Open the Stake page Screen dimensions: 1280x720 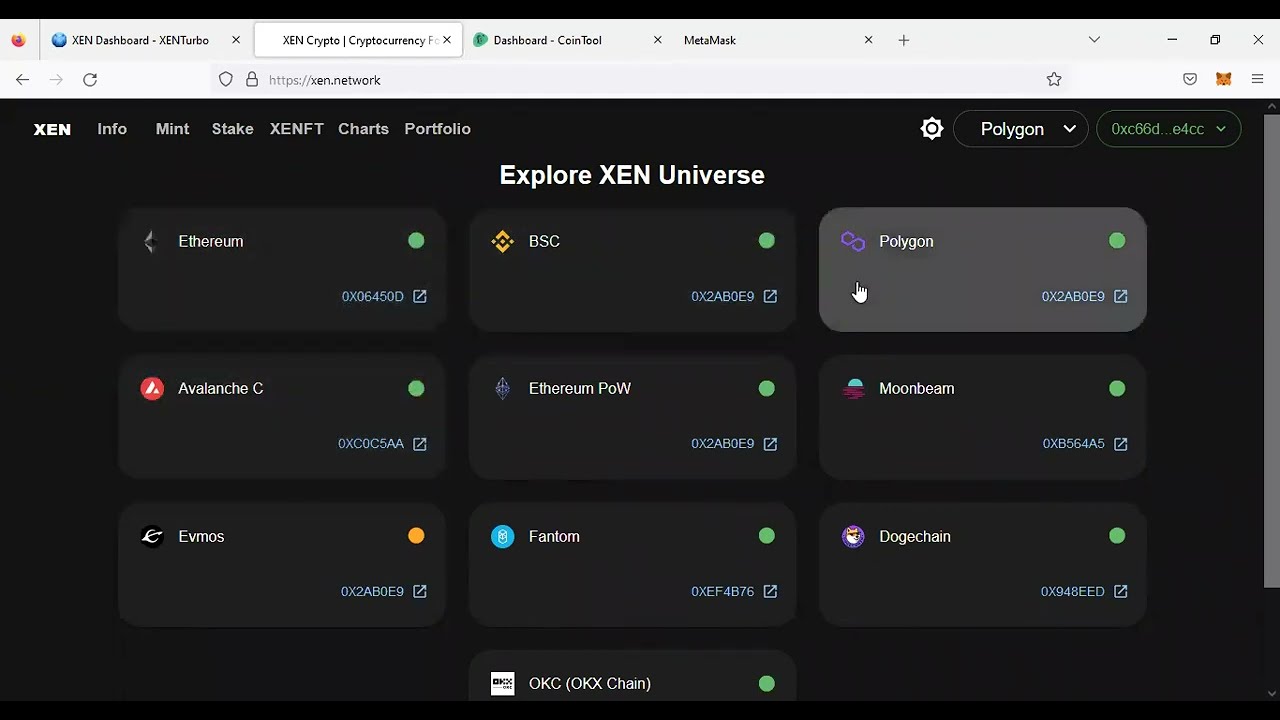click(232, 129)
